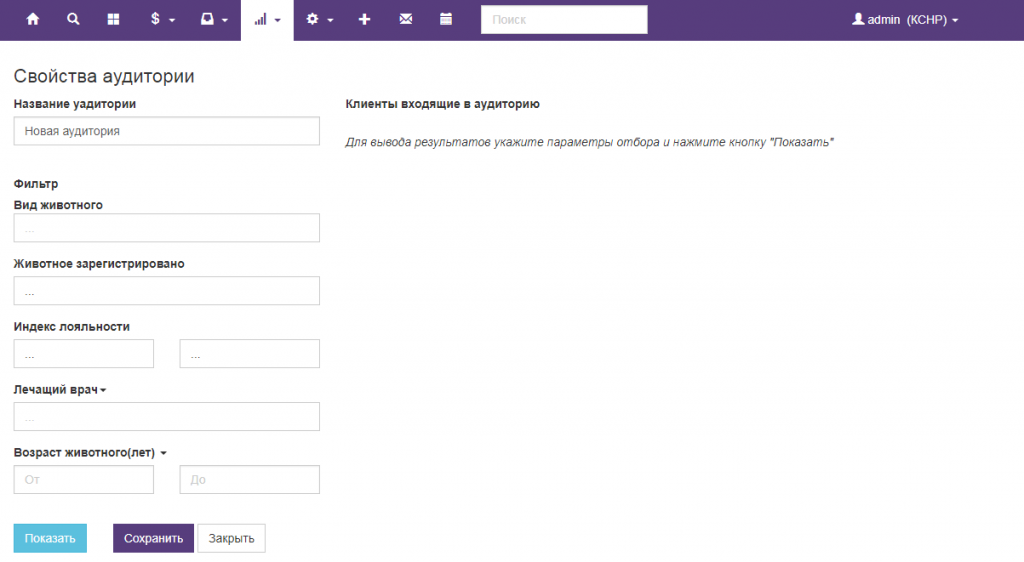Click the first Индекс лояльности field

click(84, 354)
